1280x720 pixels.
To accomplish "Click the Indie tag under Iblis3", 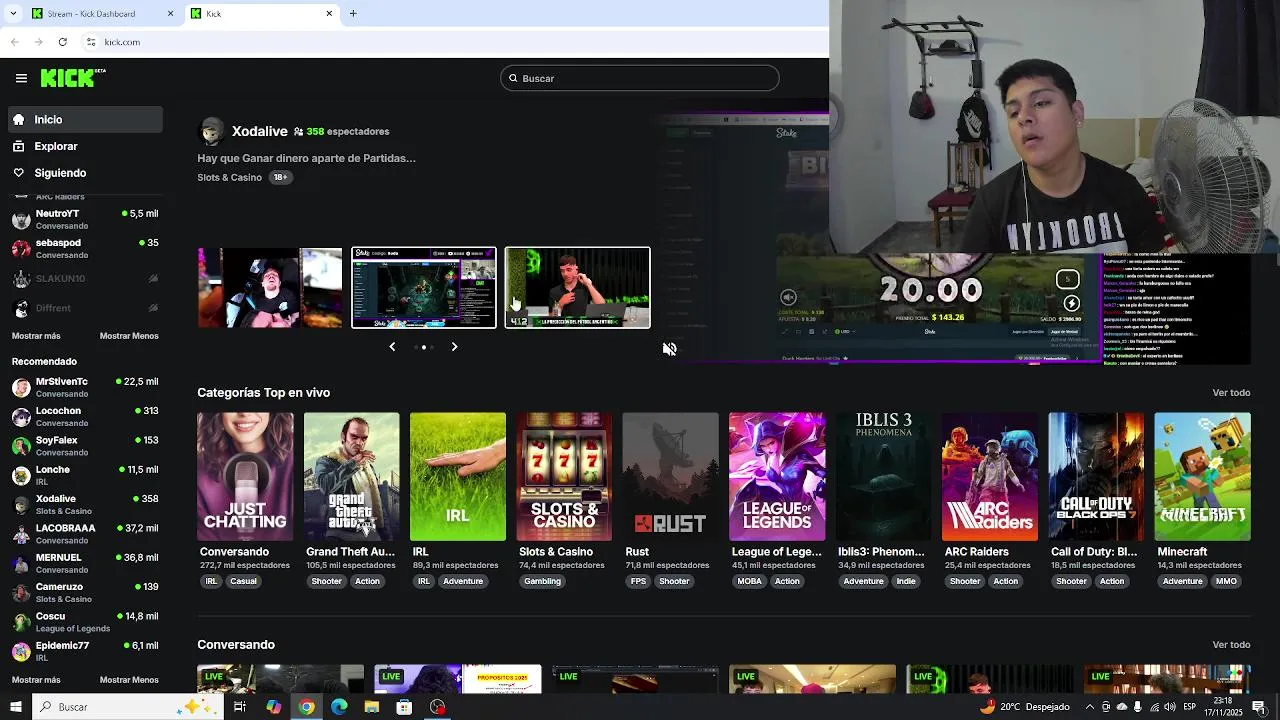I will tap(906, 581).
